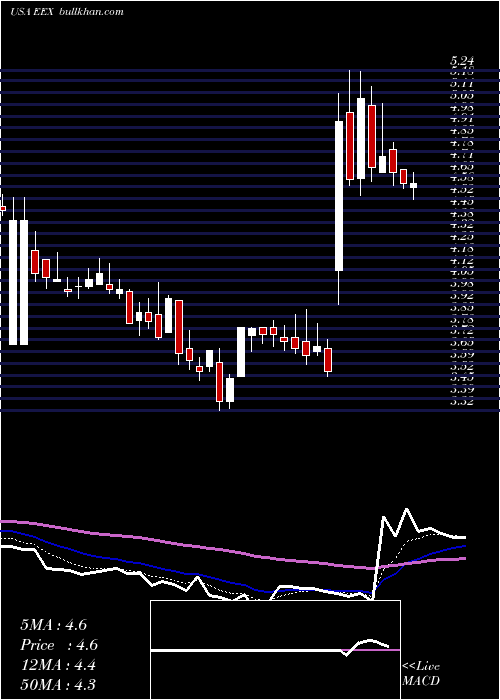
Task: Click the '<<Live MACD' label
Action: (421, 674)
